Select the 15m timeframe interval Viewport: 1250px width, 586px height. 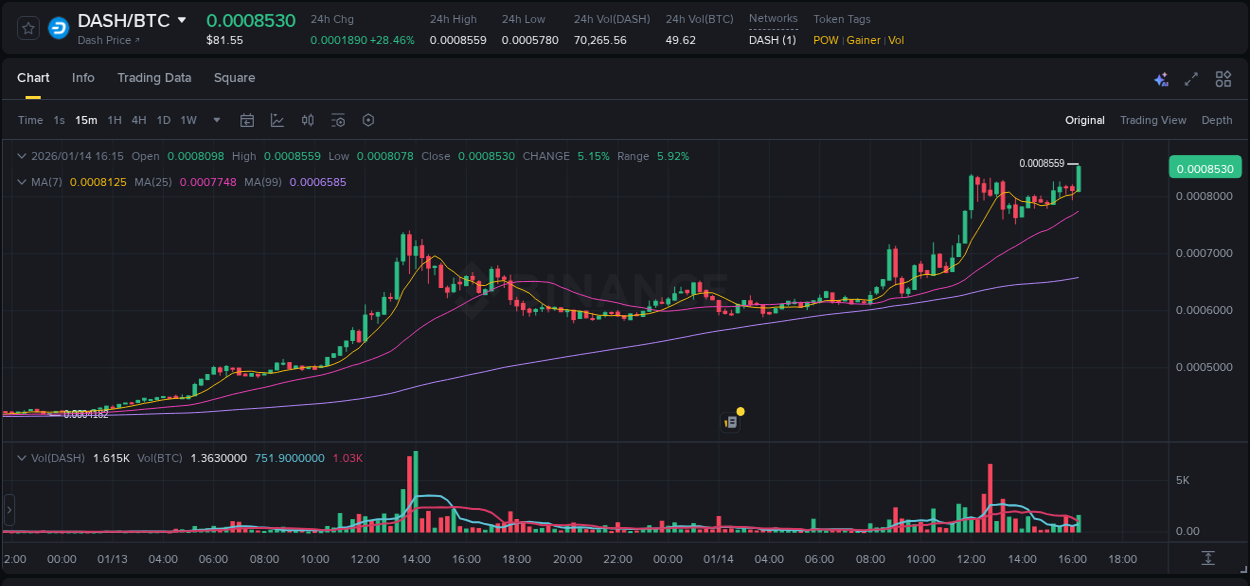click(x=85, y=120)
